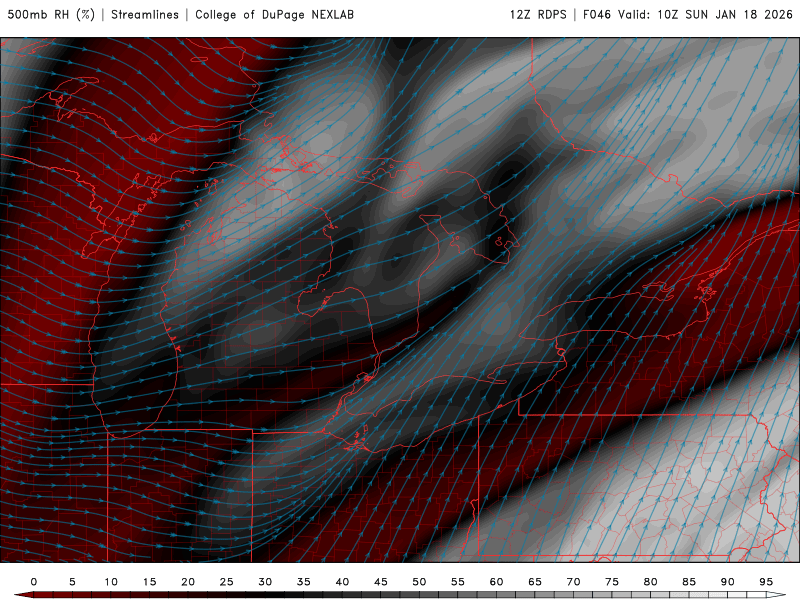The height and width of the screenshot is (600, 800).
Task: Click the "500mb RH (%)" title text
Action: pos(51,15)
